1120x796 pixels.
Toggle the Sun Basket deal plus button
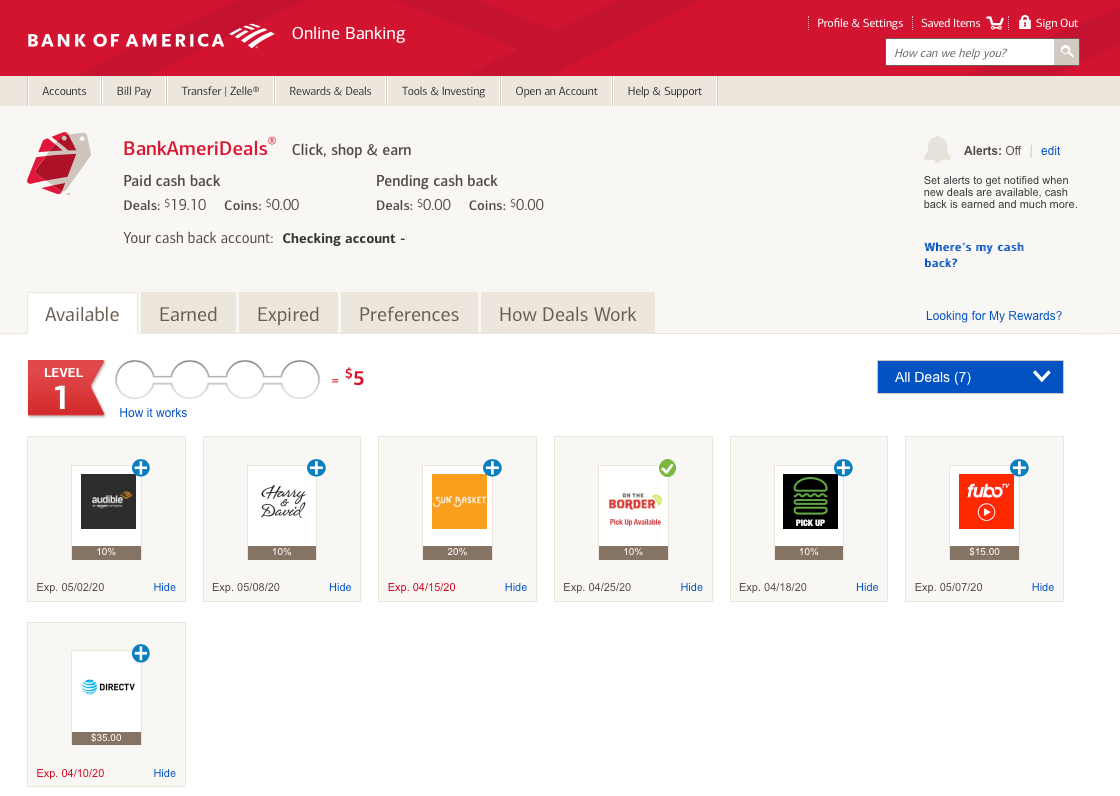(x=492, y=468)
